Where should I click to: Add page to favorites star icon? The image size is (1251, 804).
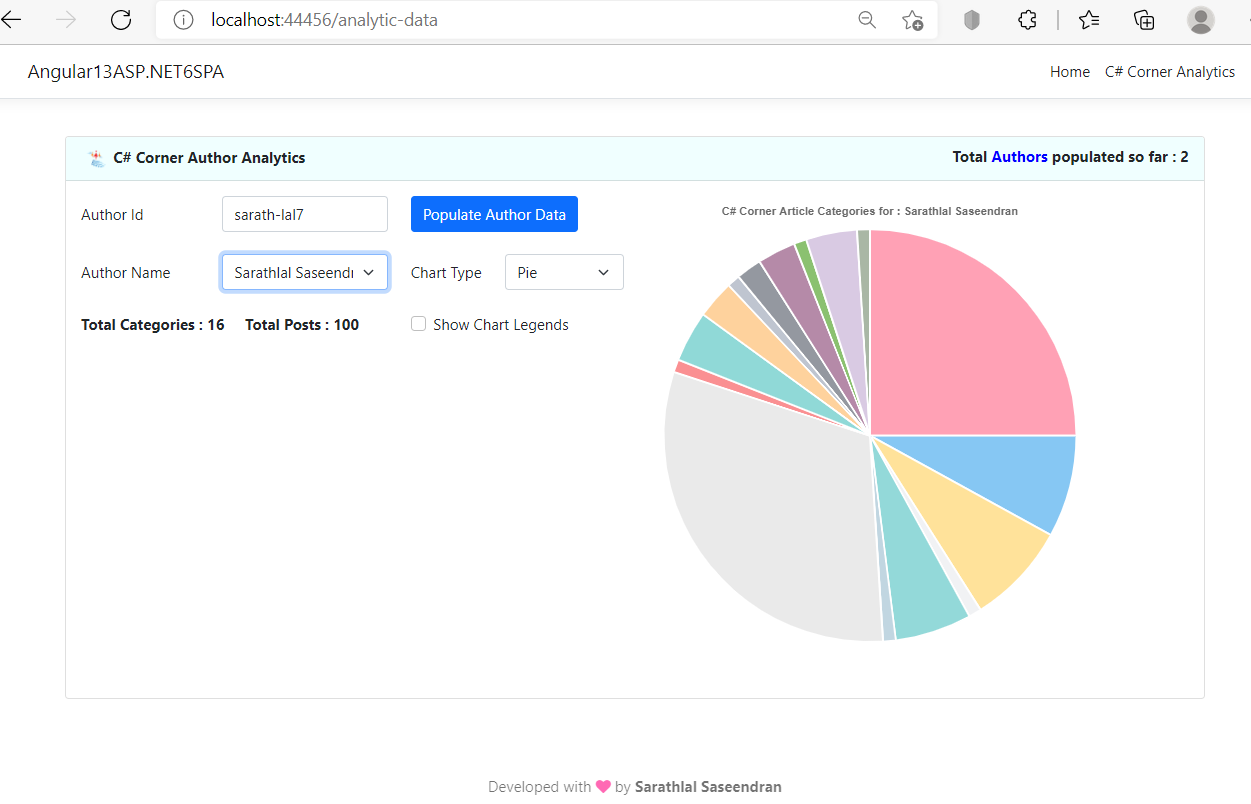tap(912, 20)
